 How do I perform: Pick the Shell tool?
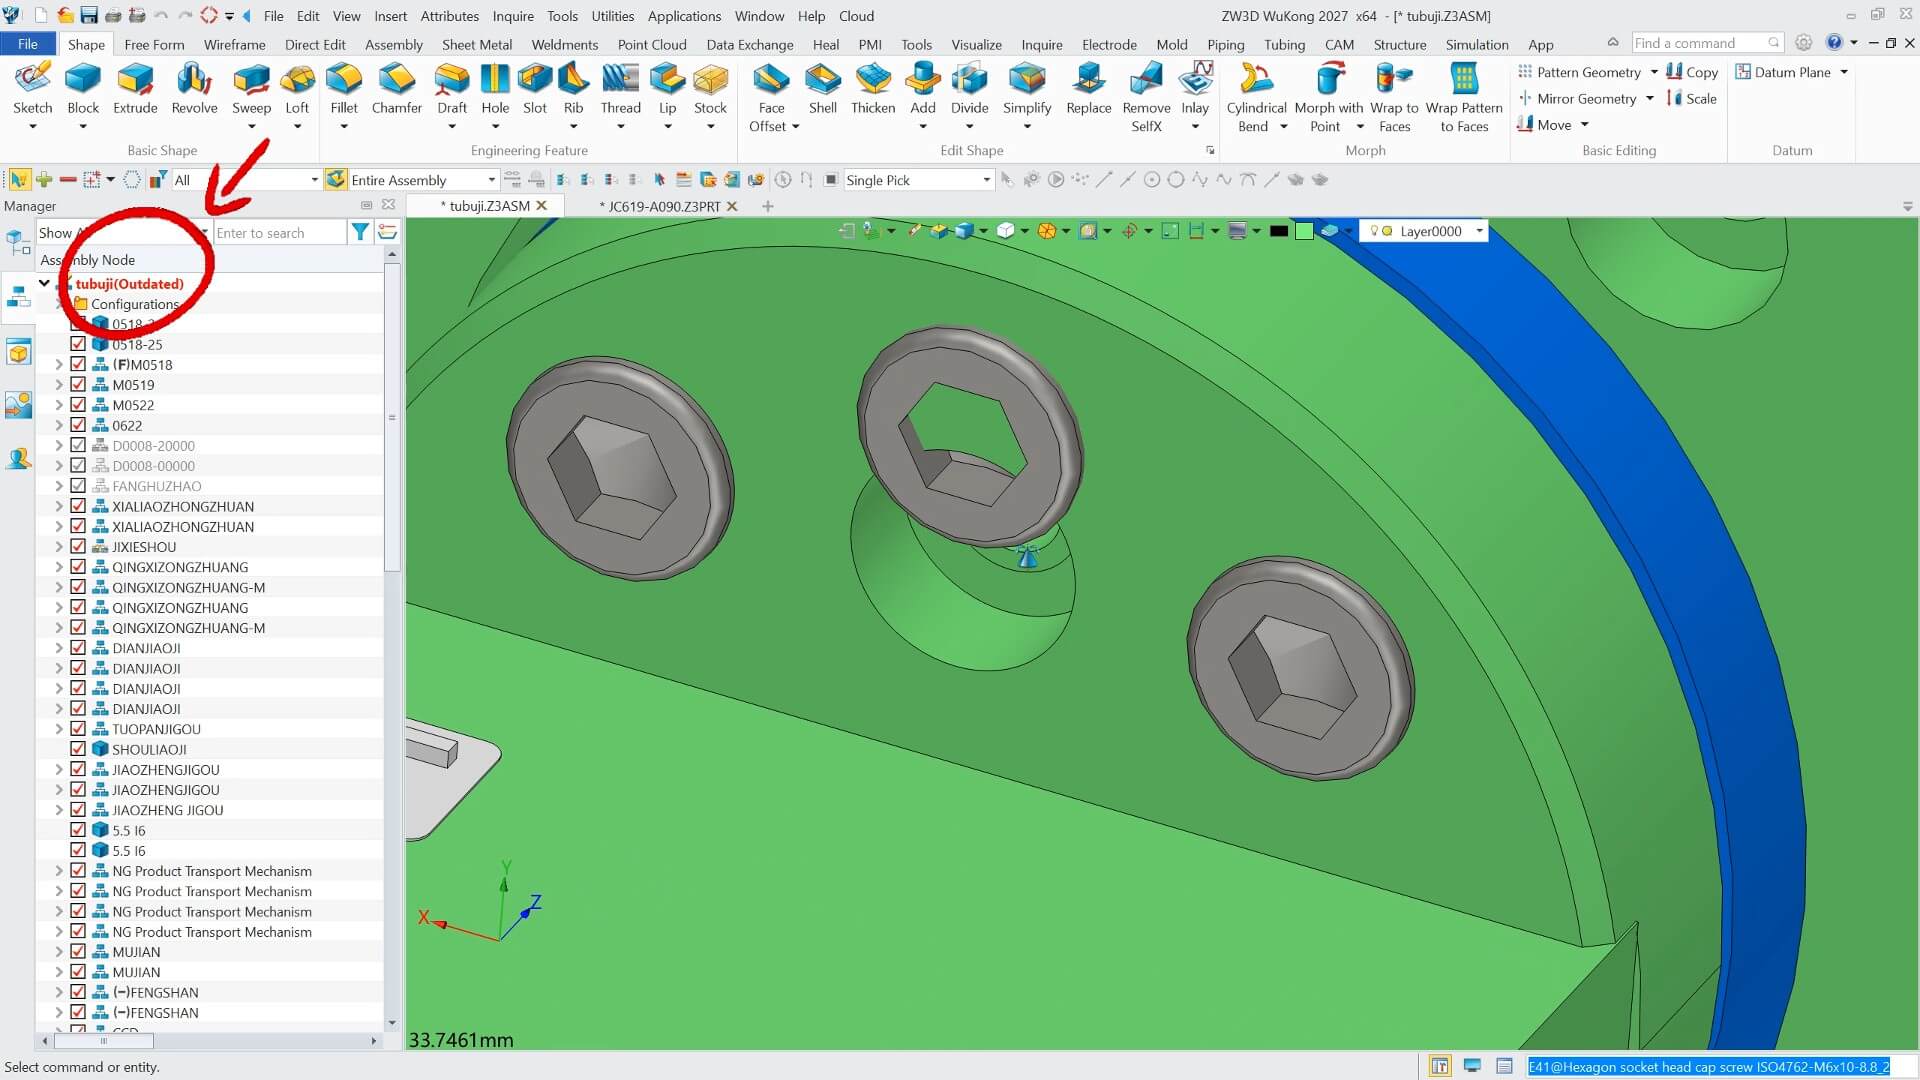pyautogui.click(x=822, y=88)
